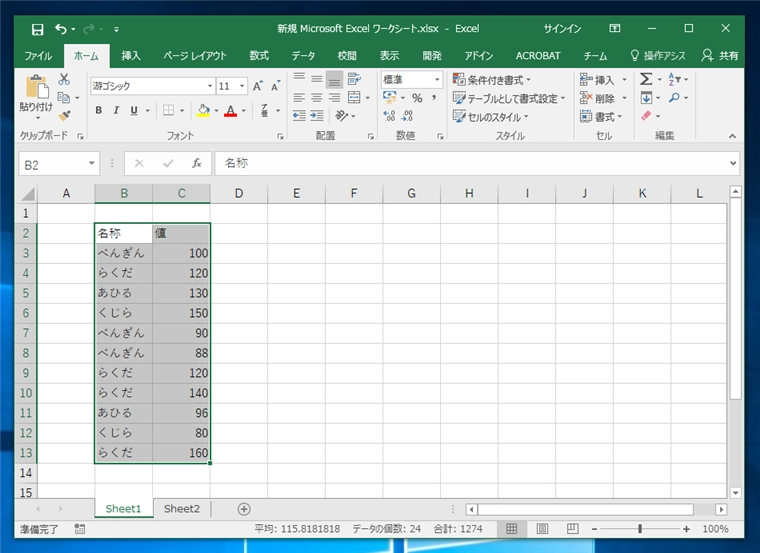Click 書式 in the Cells group

(x=601, y=117)
